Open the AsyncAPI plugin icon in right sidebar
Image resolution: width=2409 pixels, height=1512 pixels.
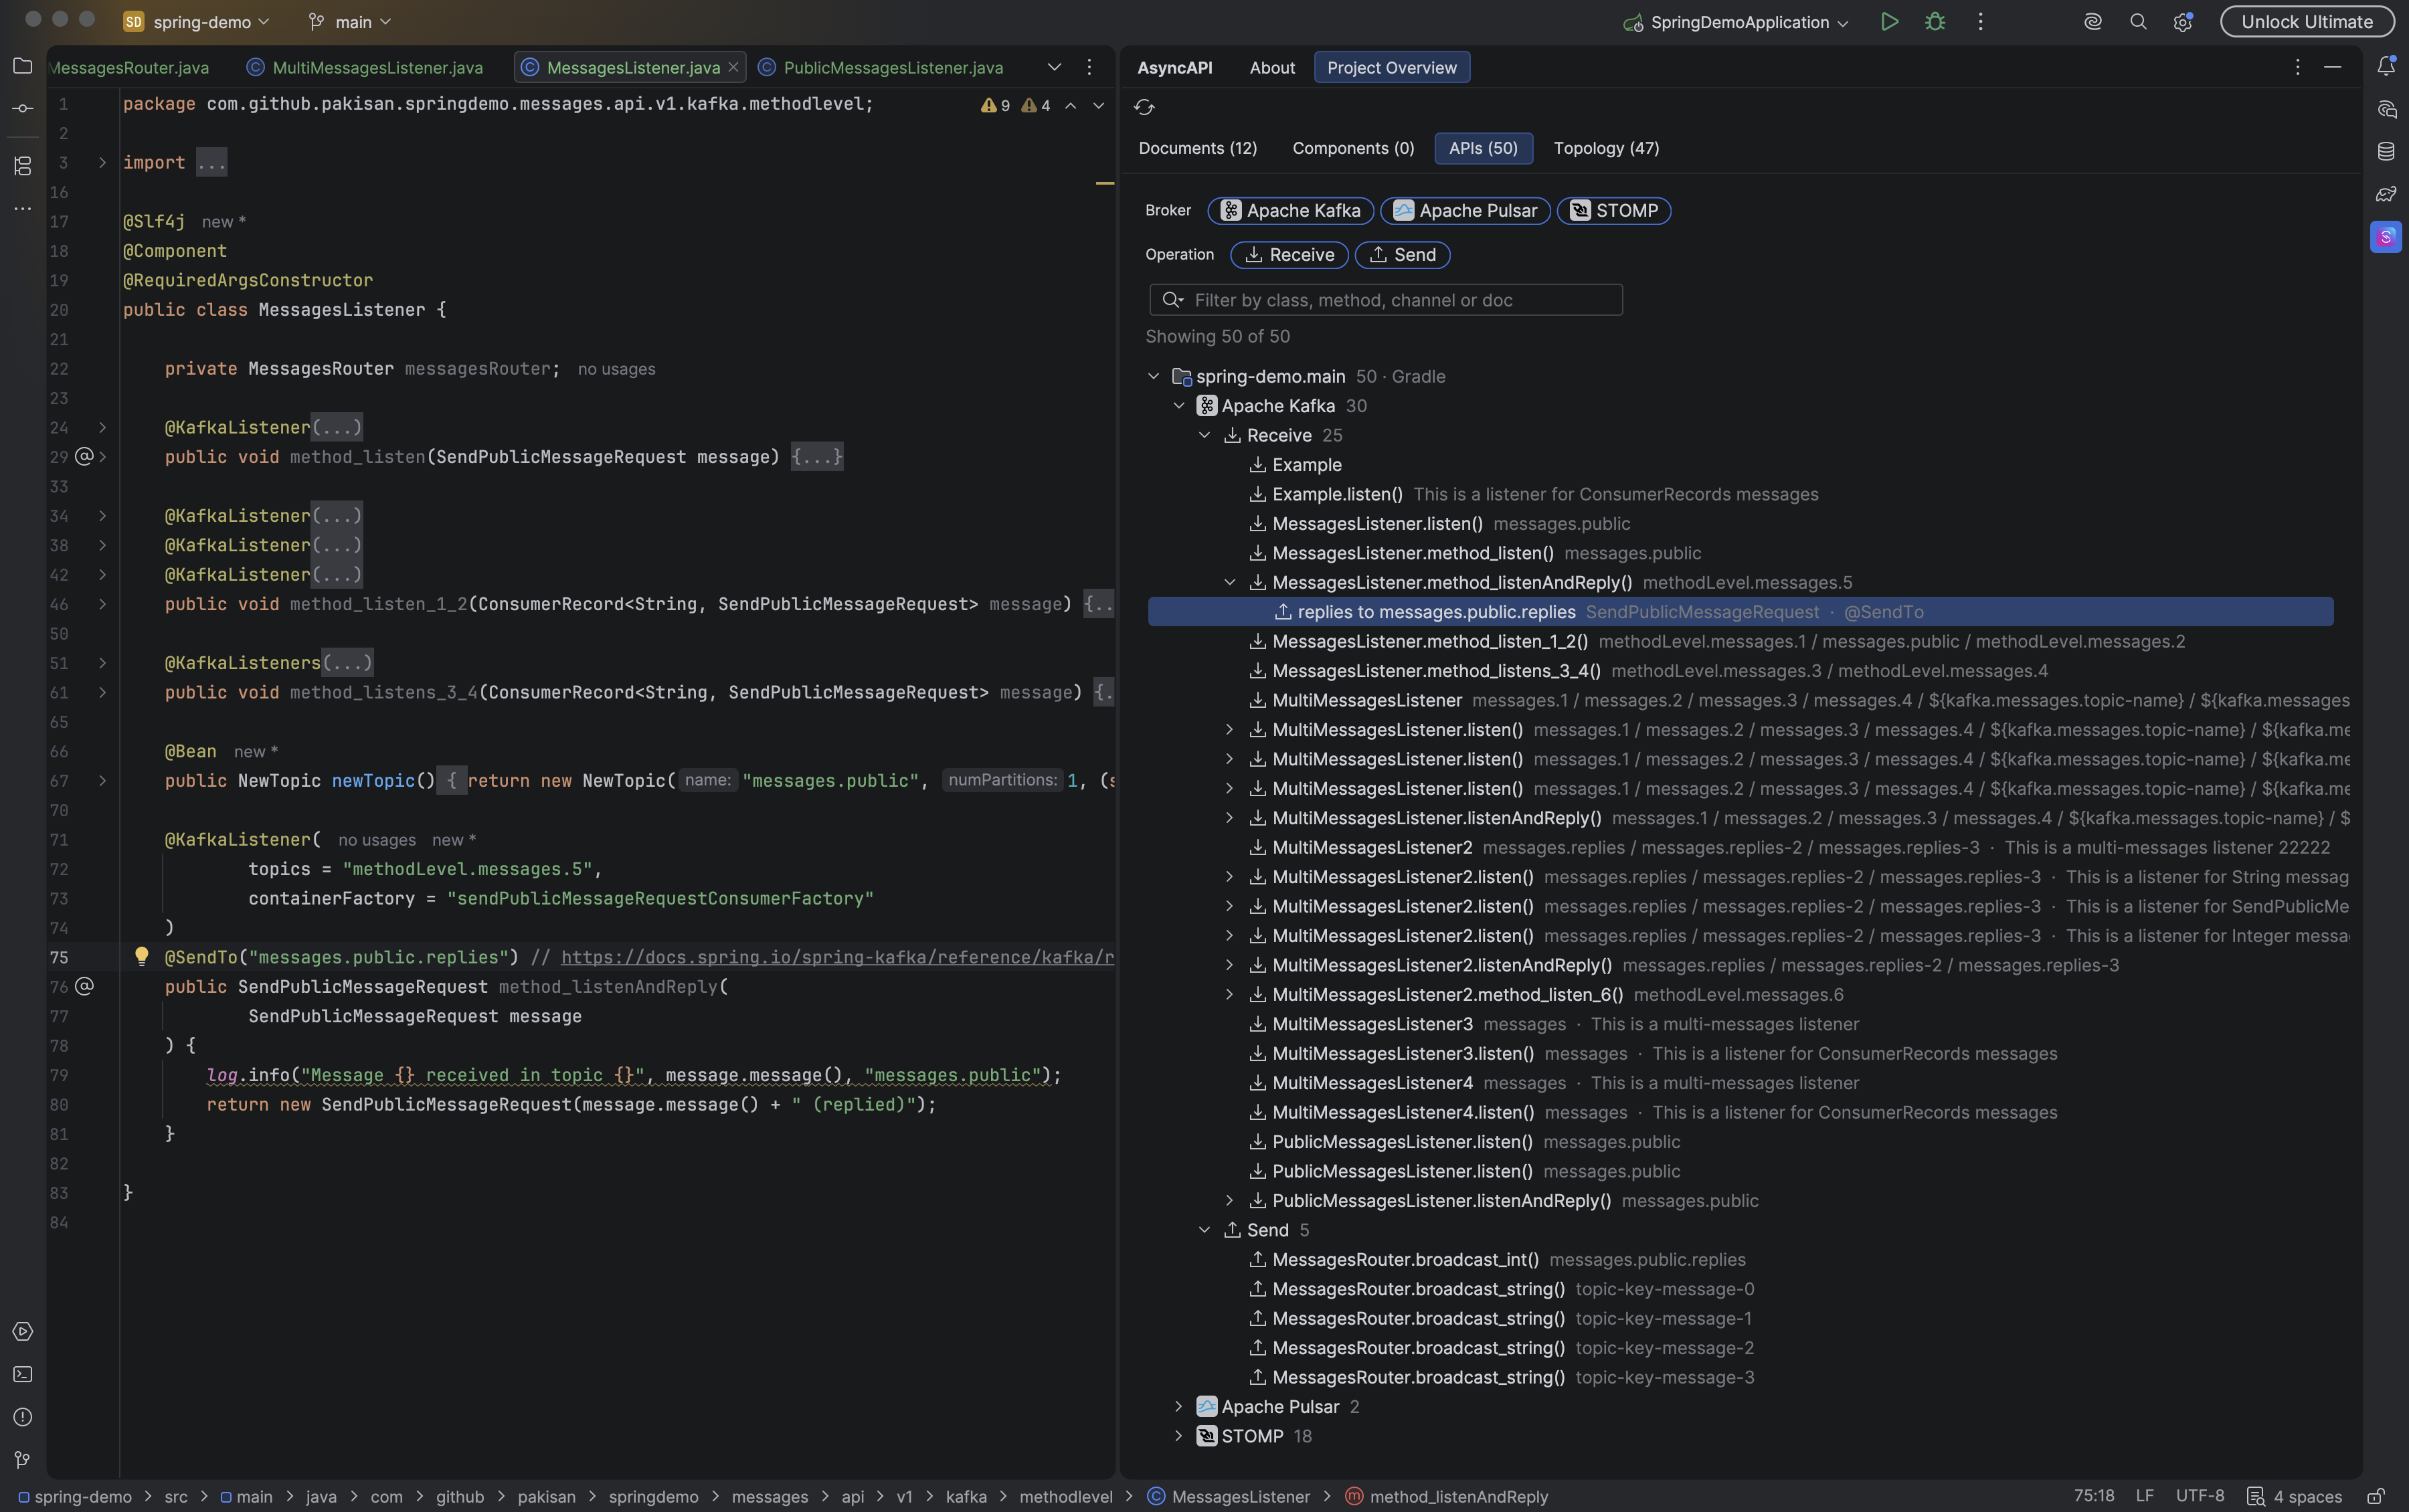point(2386,237)
